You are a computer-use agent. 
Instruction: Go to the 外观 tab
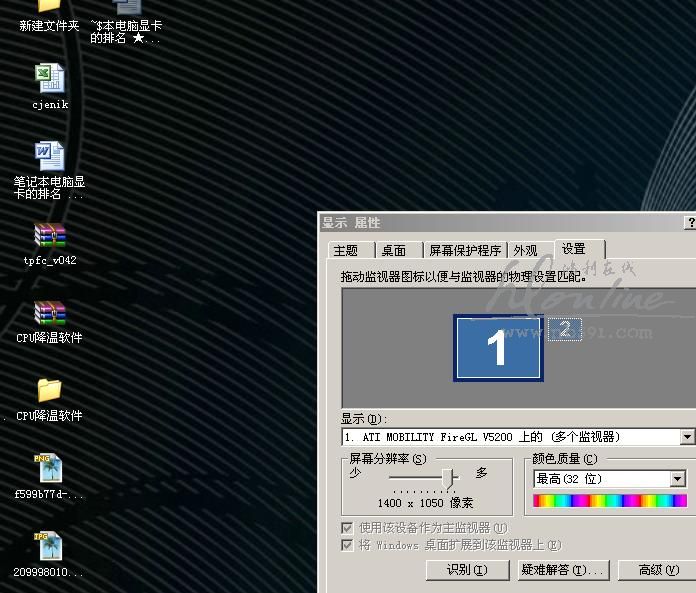click(x=525, y=251)
